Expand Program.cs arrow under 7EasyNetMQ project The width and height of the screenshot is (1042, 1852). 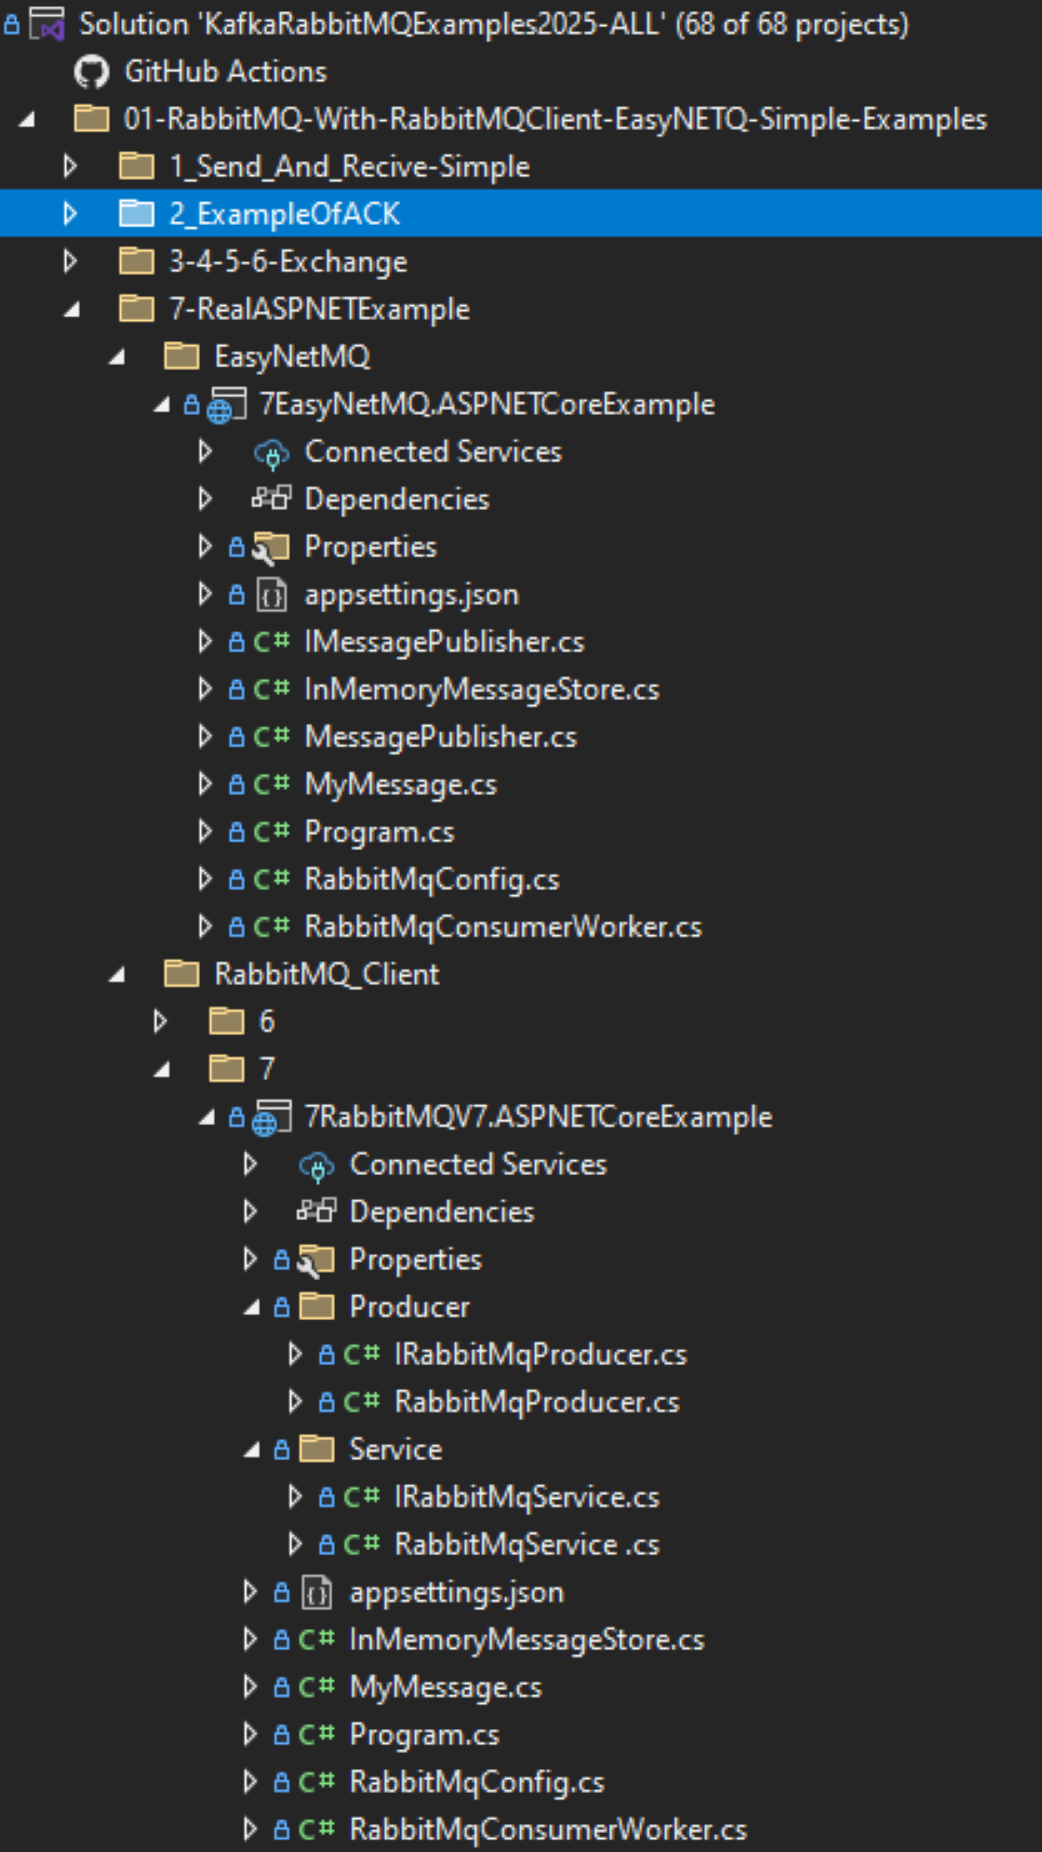click(204, 832)
